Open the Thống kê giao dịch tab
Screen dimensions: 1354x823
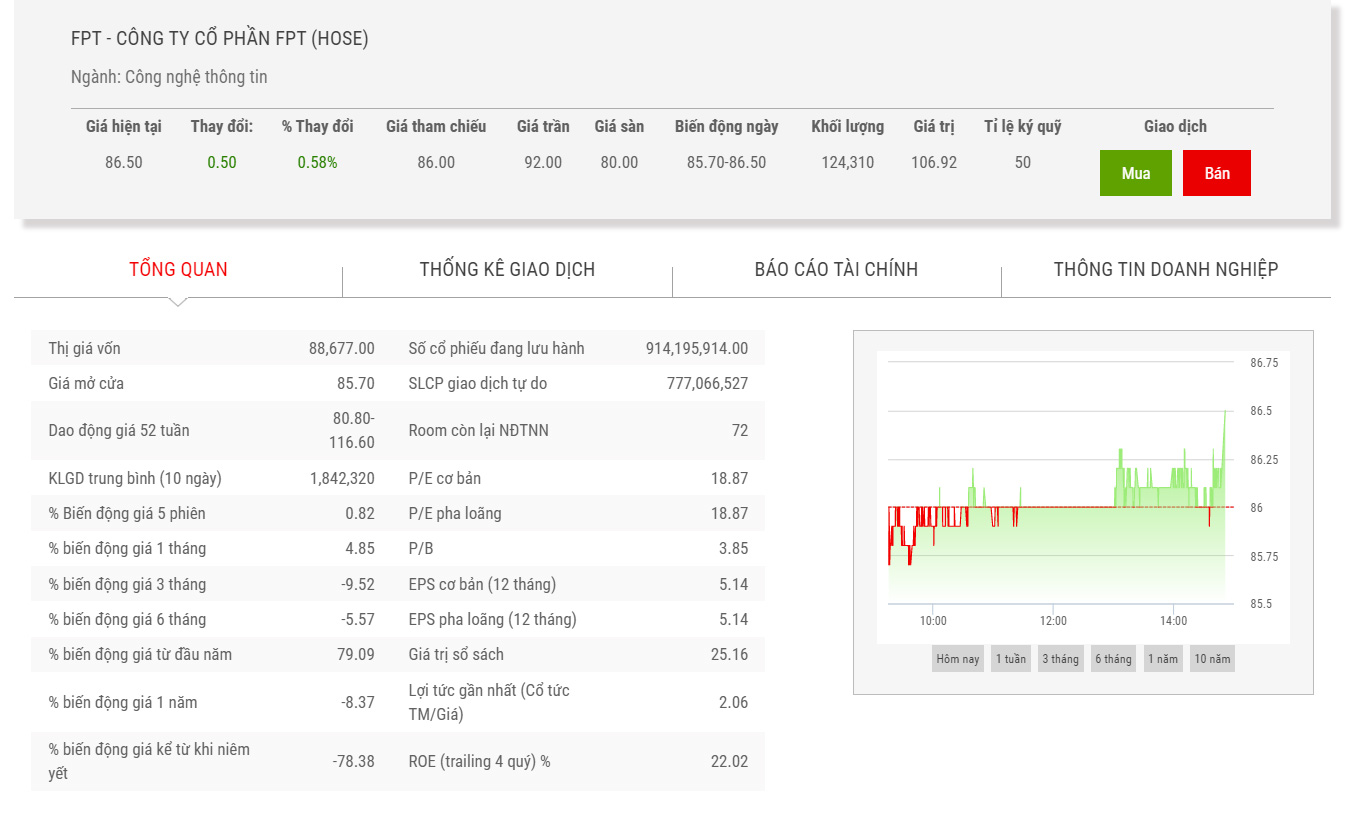click(x=507, y=269)
